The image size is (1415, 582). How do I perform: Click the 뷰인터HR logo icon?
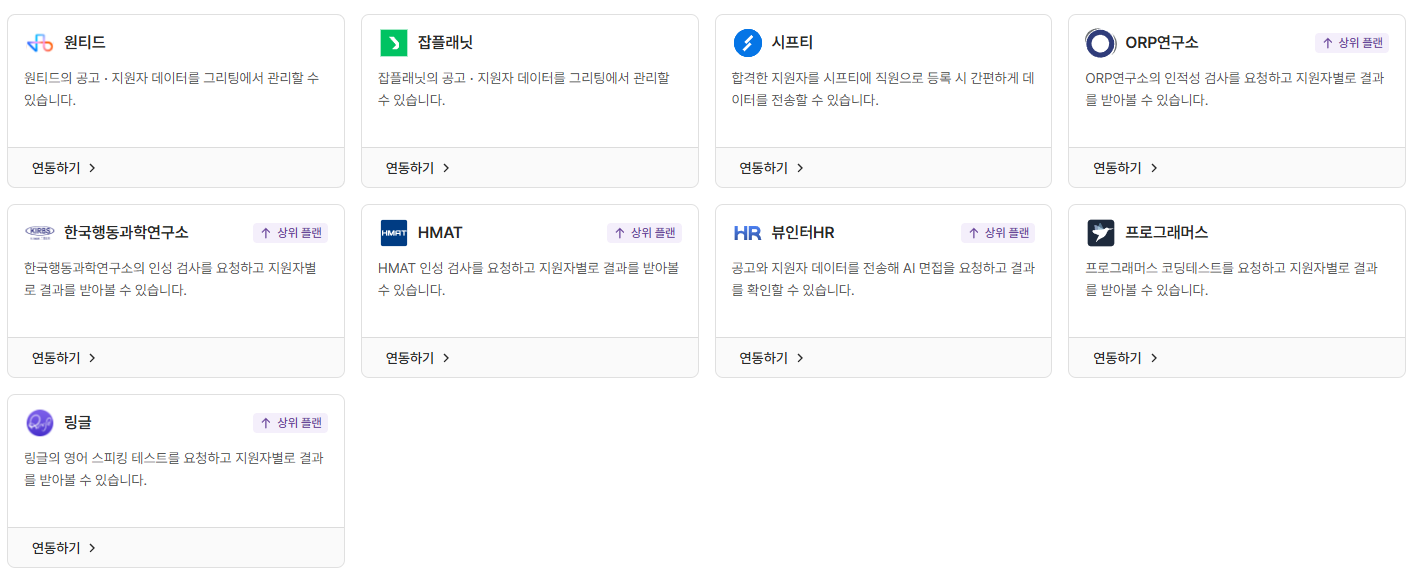coord(747,233)
